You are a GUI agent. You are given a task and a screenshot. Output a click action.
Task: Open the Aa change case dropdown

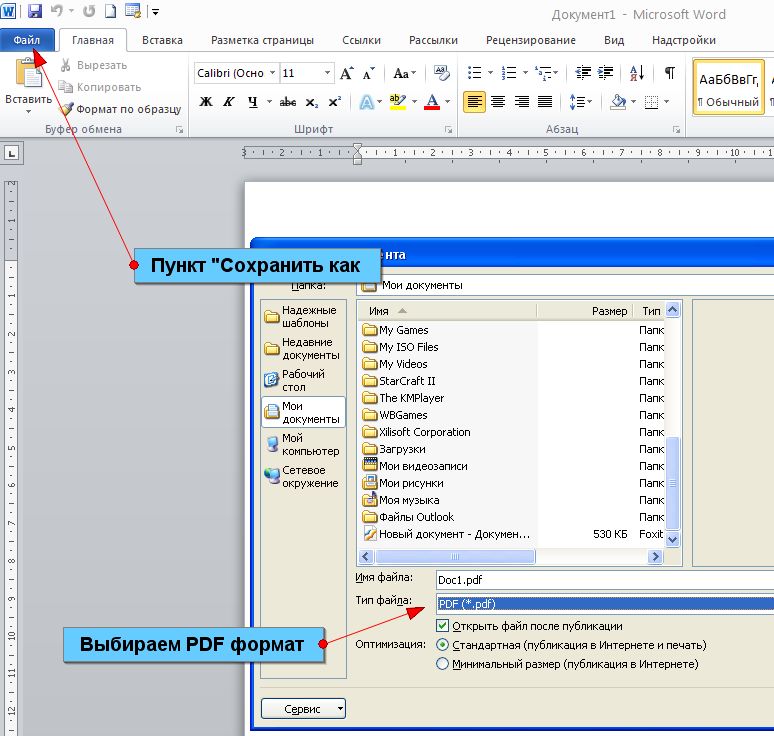tap(404, 74)
